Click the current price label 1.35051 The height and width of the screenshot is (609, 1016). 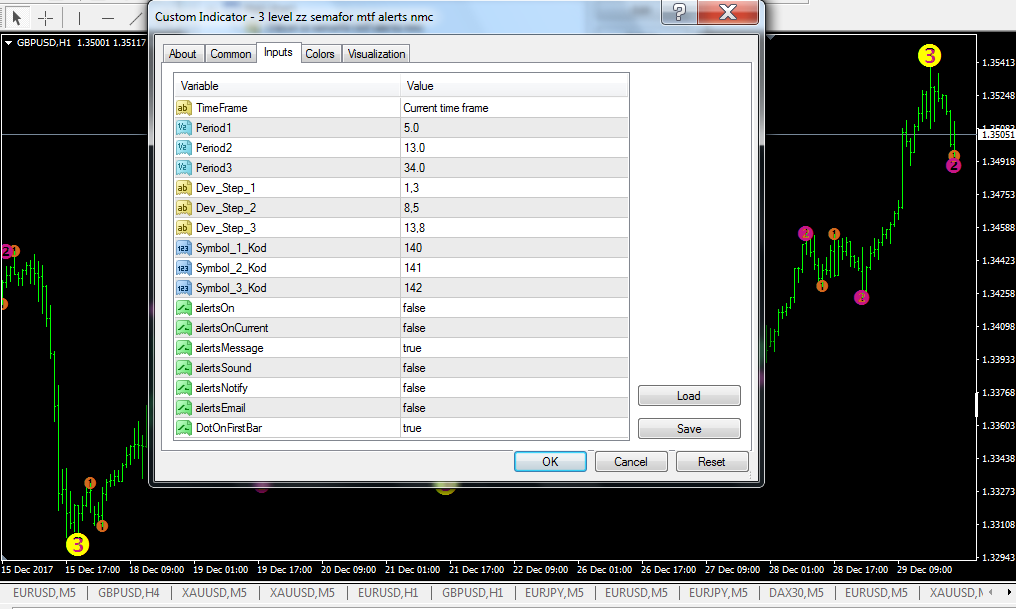[x=997, y=135]
